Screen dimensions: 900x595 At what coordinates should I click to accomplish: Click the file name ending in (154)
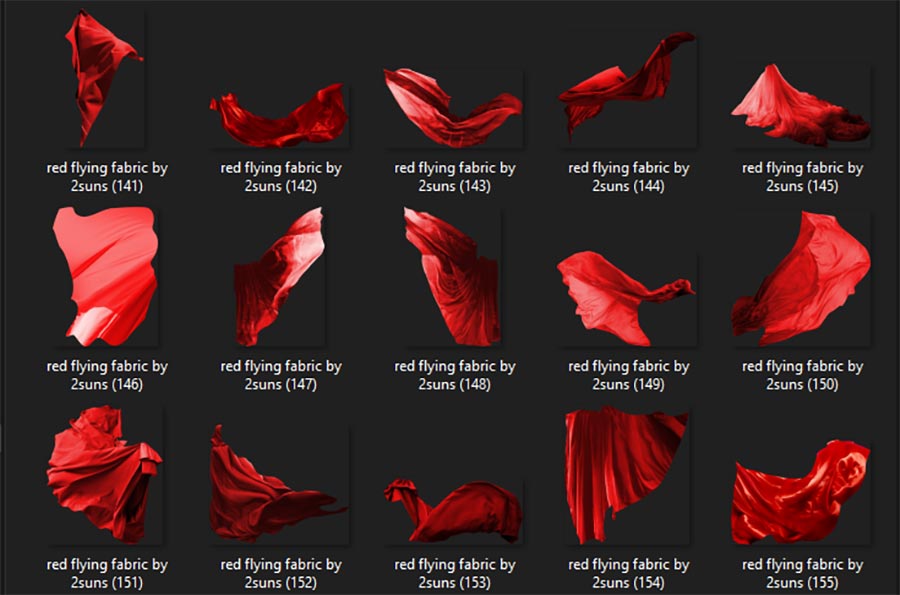coord(629,573)
